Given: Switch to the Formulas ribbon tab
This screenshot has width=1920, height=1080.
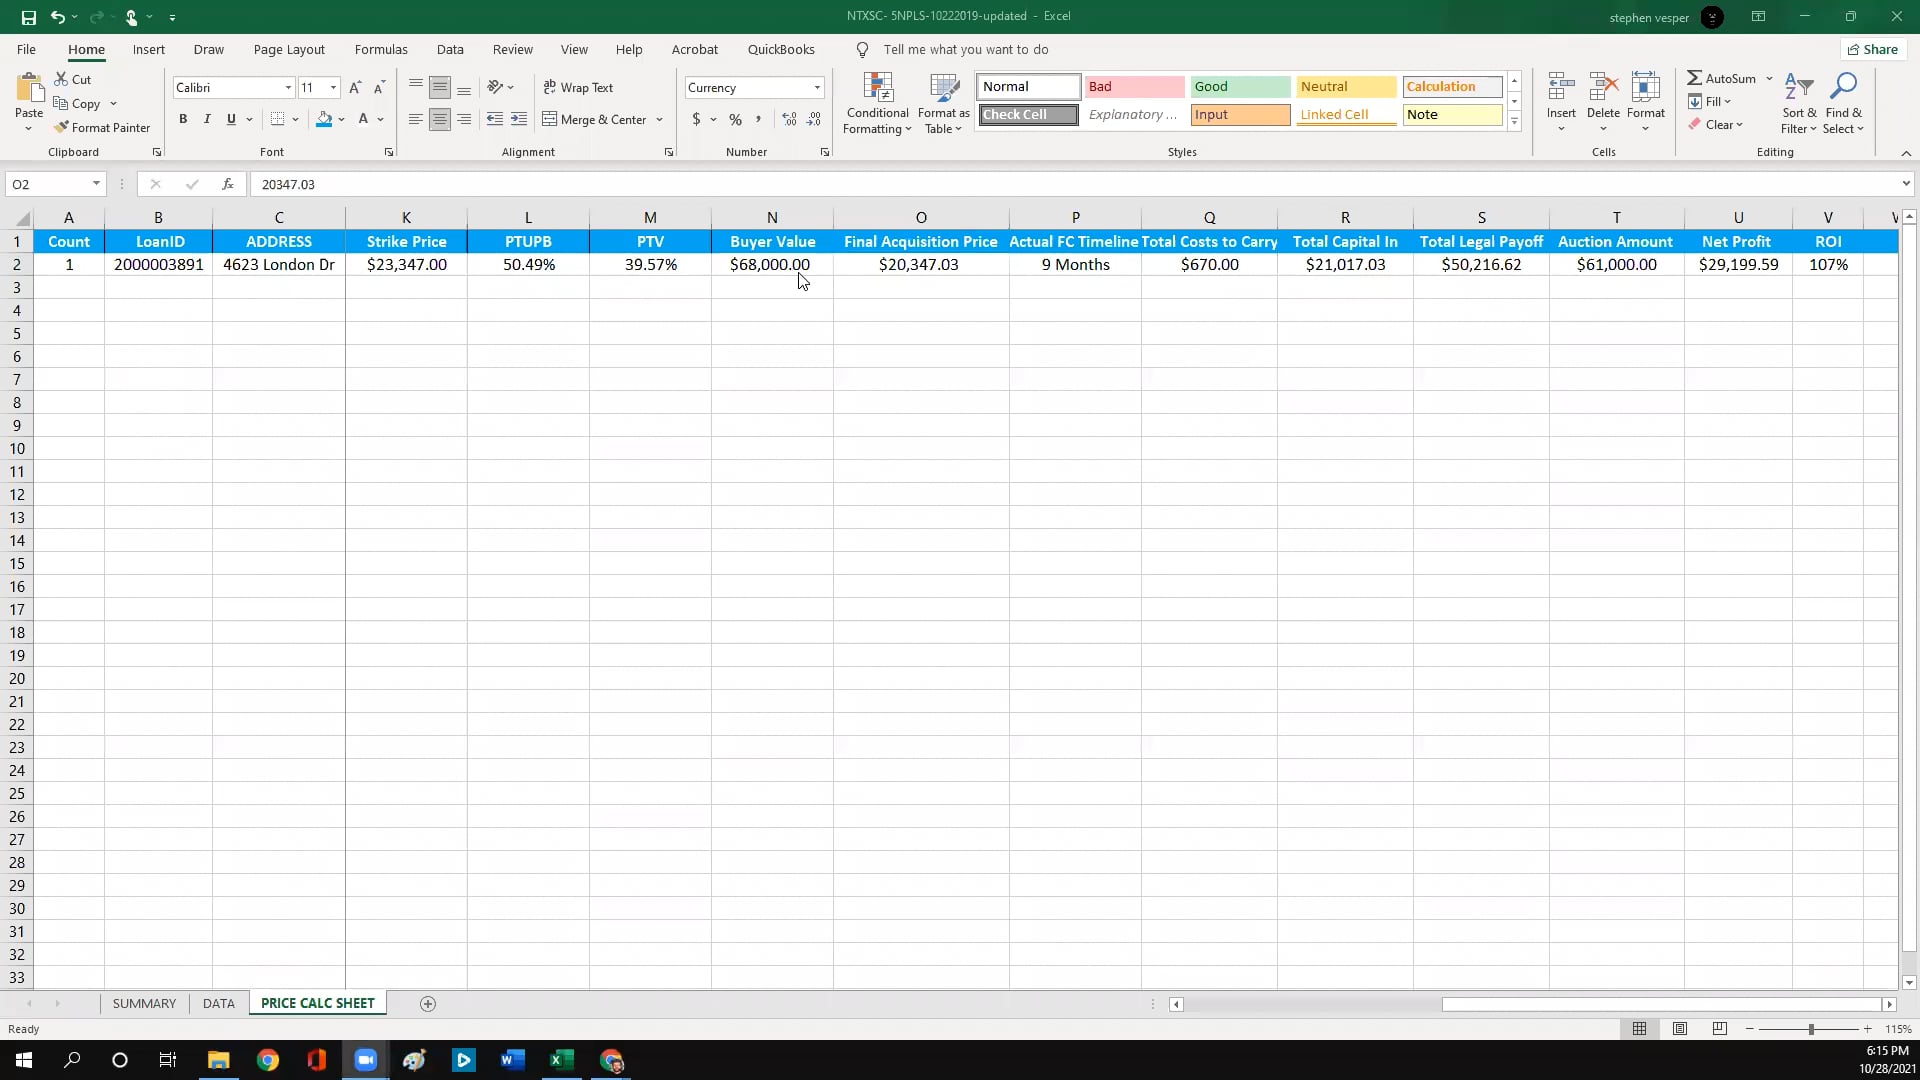Looking at the screenshot, I should (x=381, y=49).
